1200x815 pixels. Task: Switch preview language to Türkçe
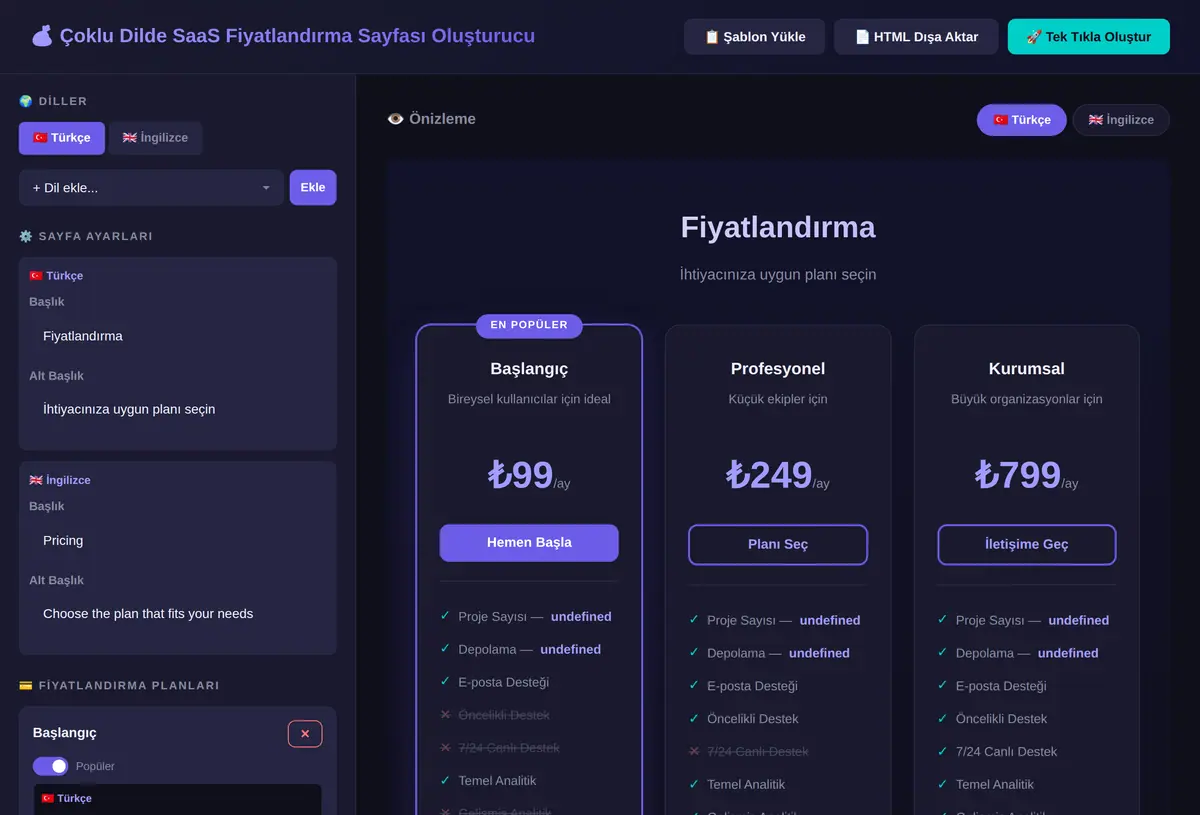point(1021,120)
